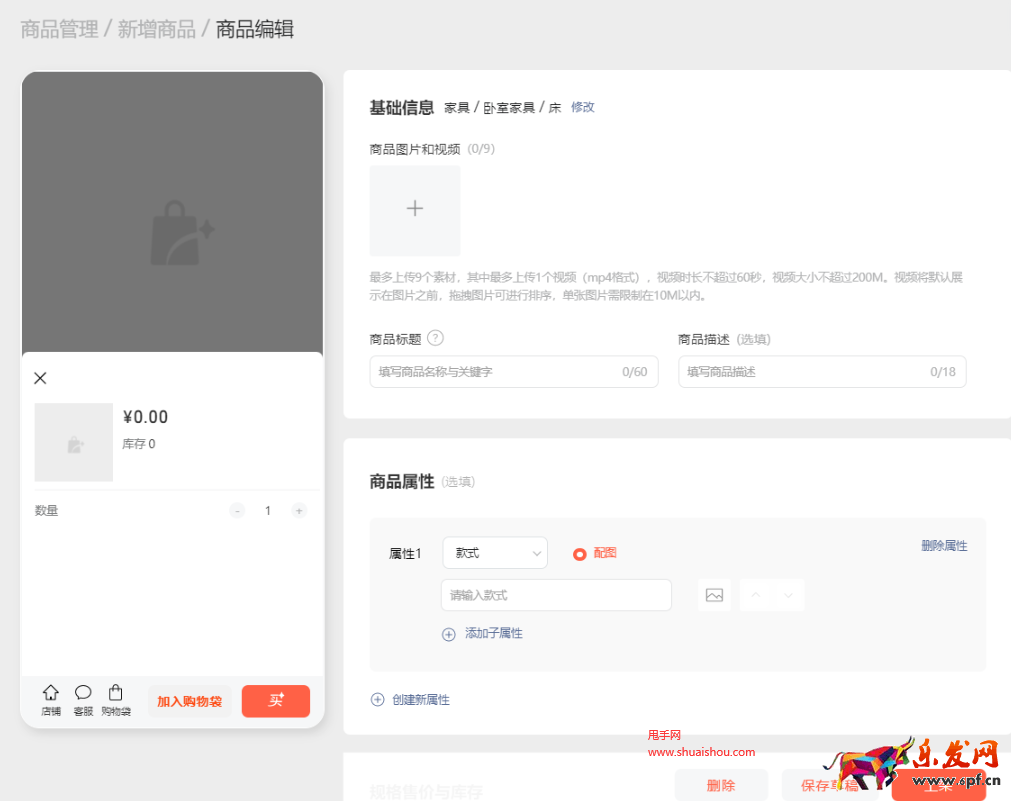Increase quantity with the plus stepper
Viewport: 1011px width, 801px height.
(298, 510)
